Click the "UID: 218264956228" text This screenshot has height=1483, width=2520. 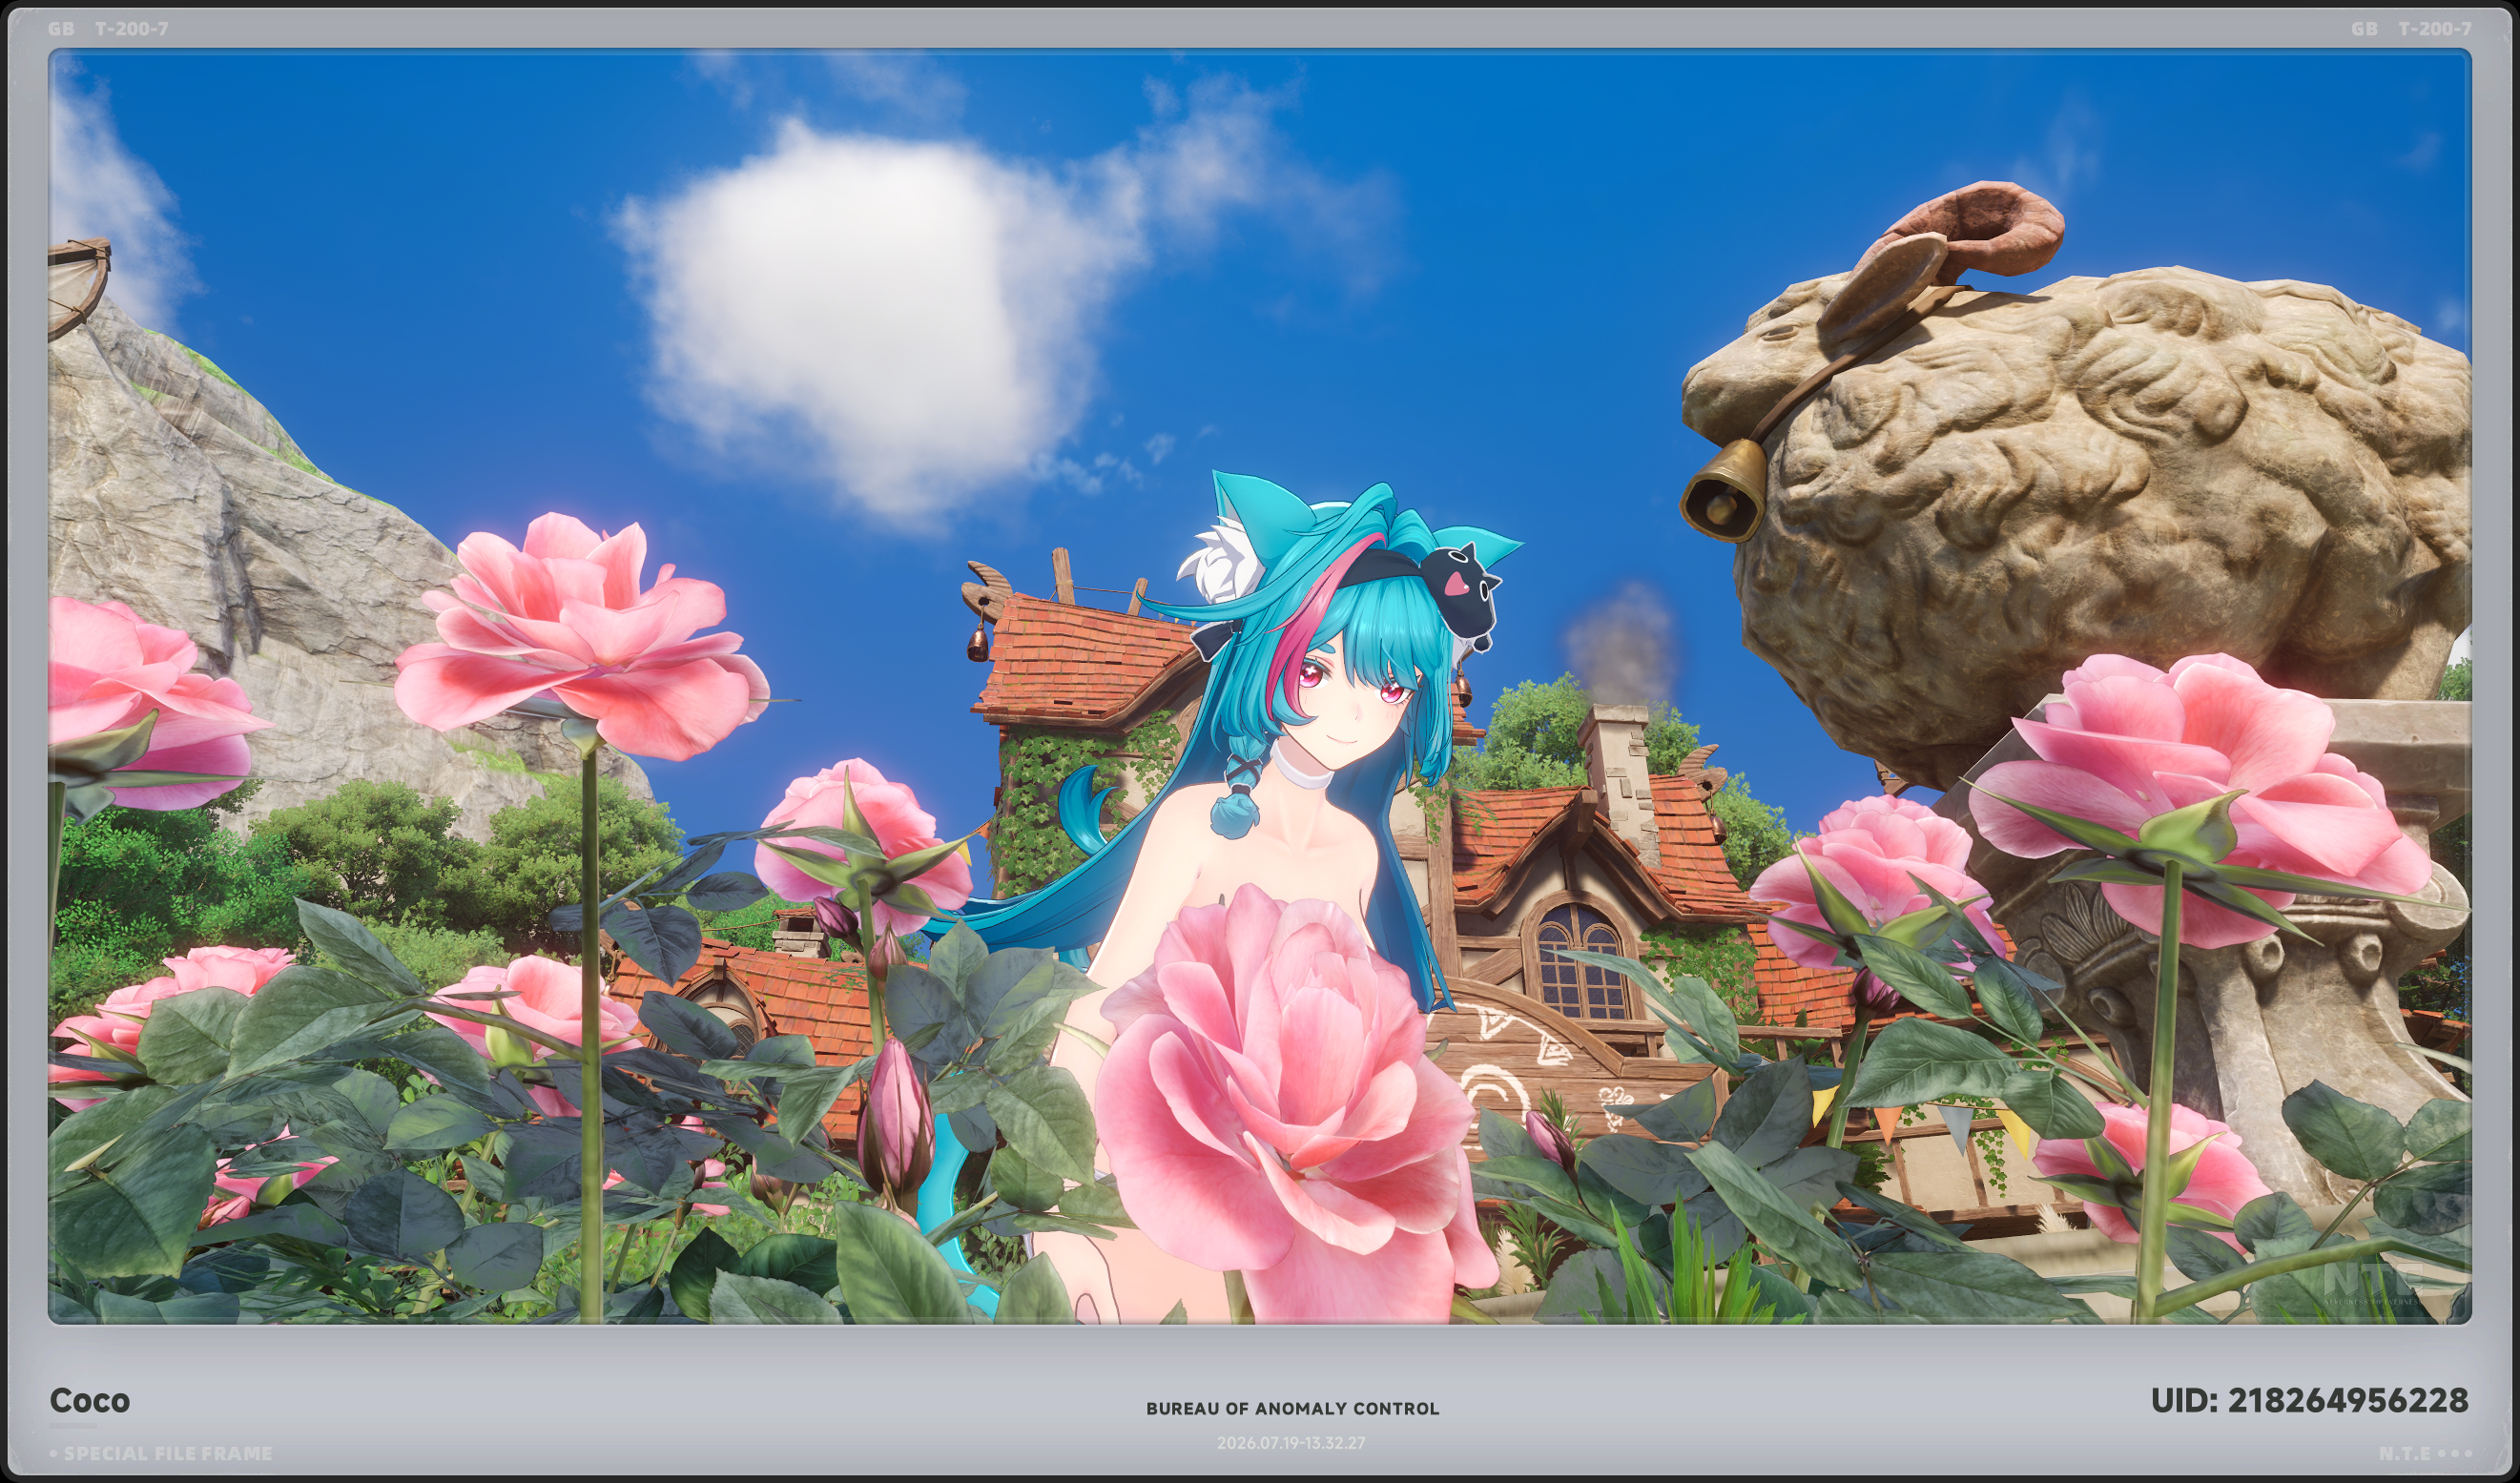[2309, 1400]
